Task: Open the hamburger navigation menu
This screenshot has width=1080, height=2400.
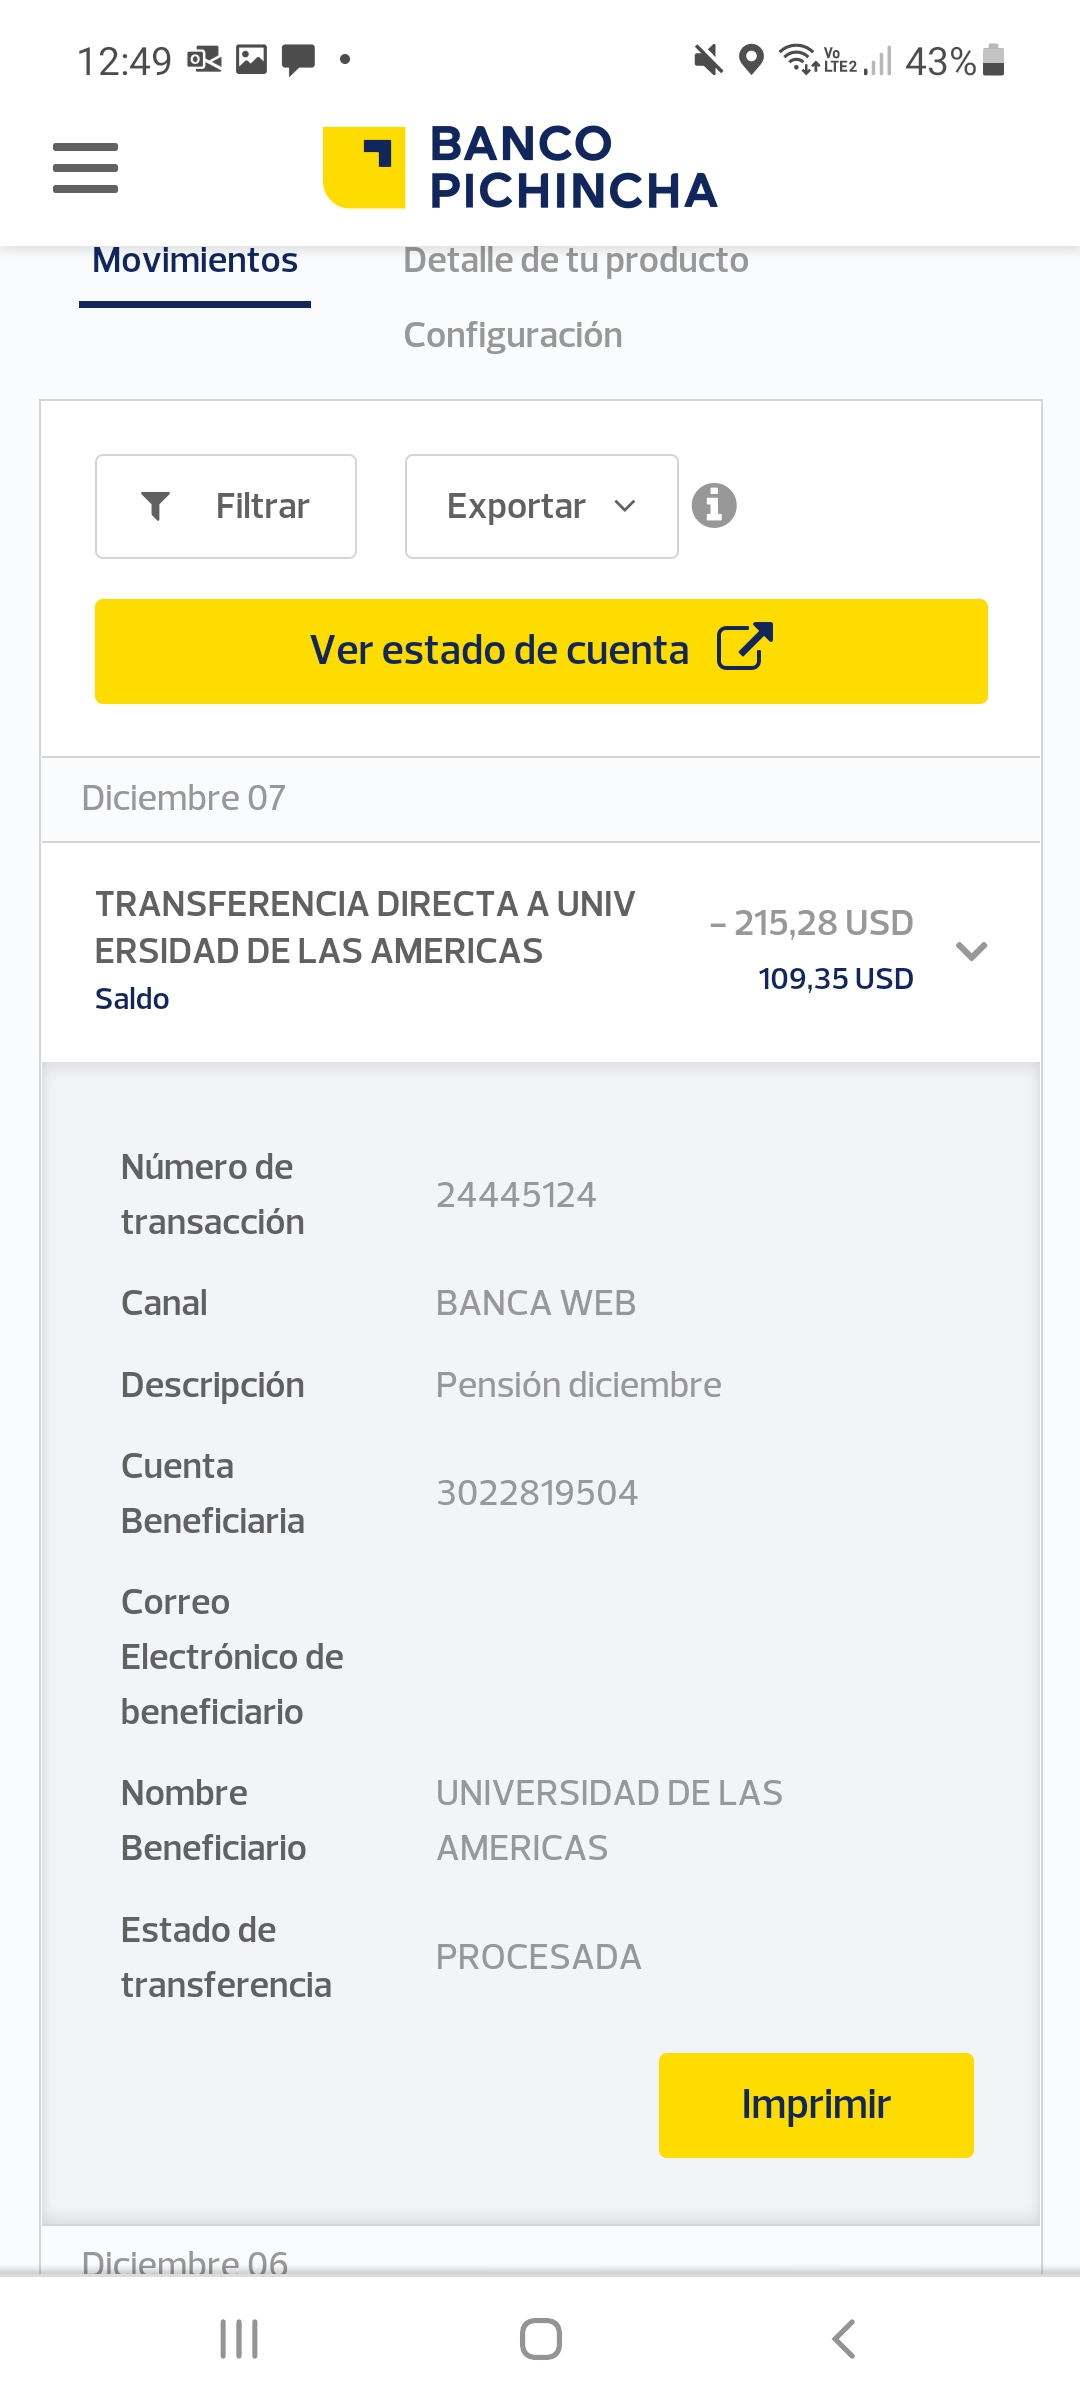Action: [85, 167]
